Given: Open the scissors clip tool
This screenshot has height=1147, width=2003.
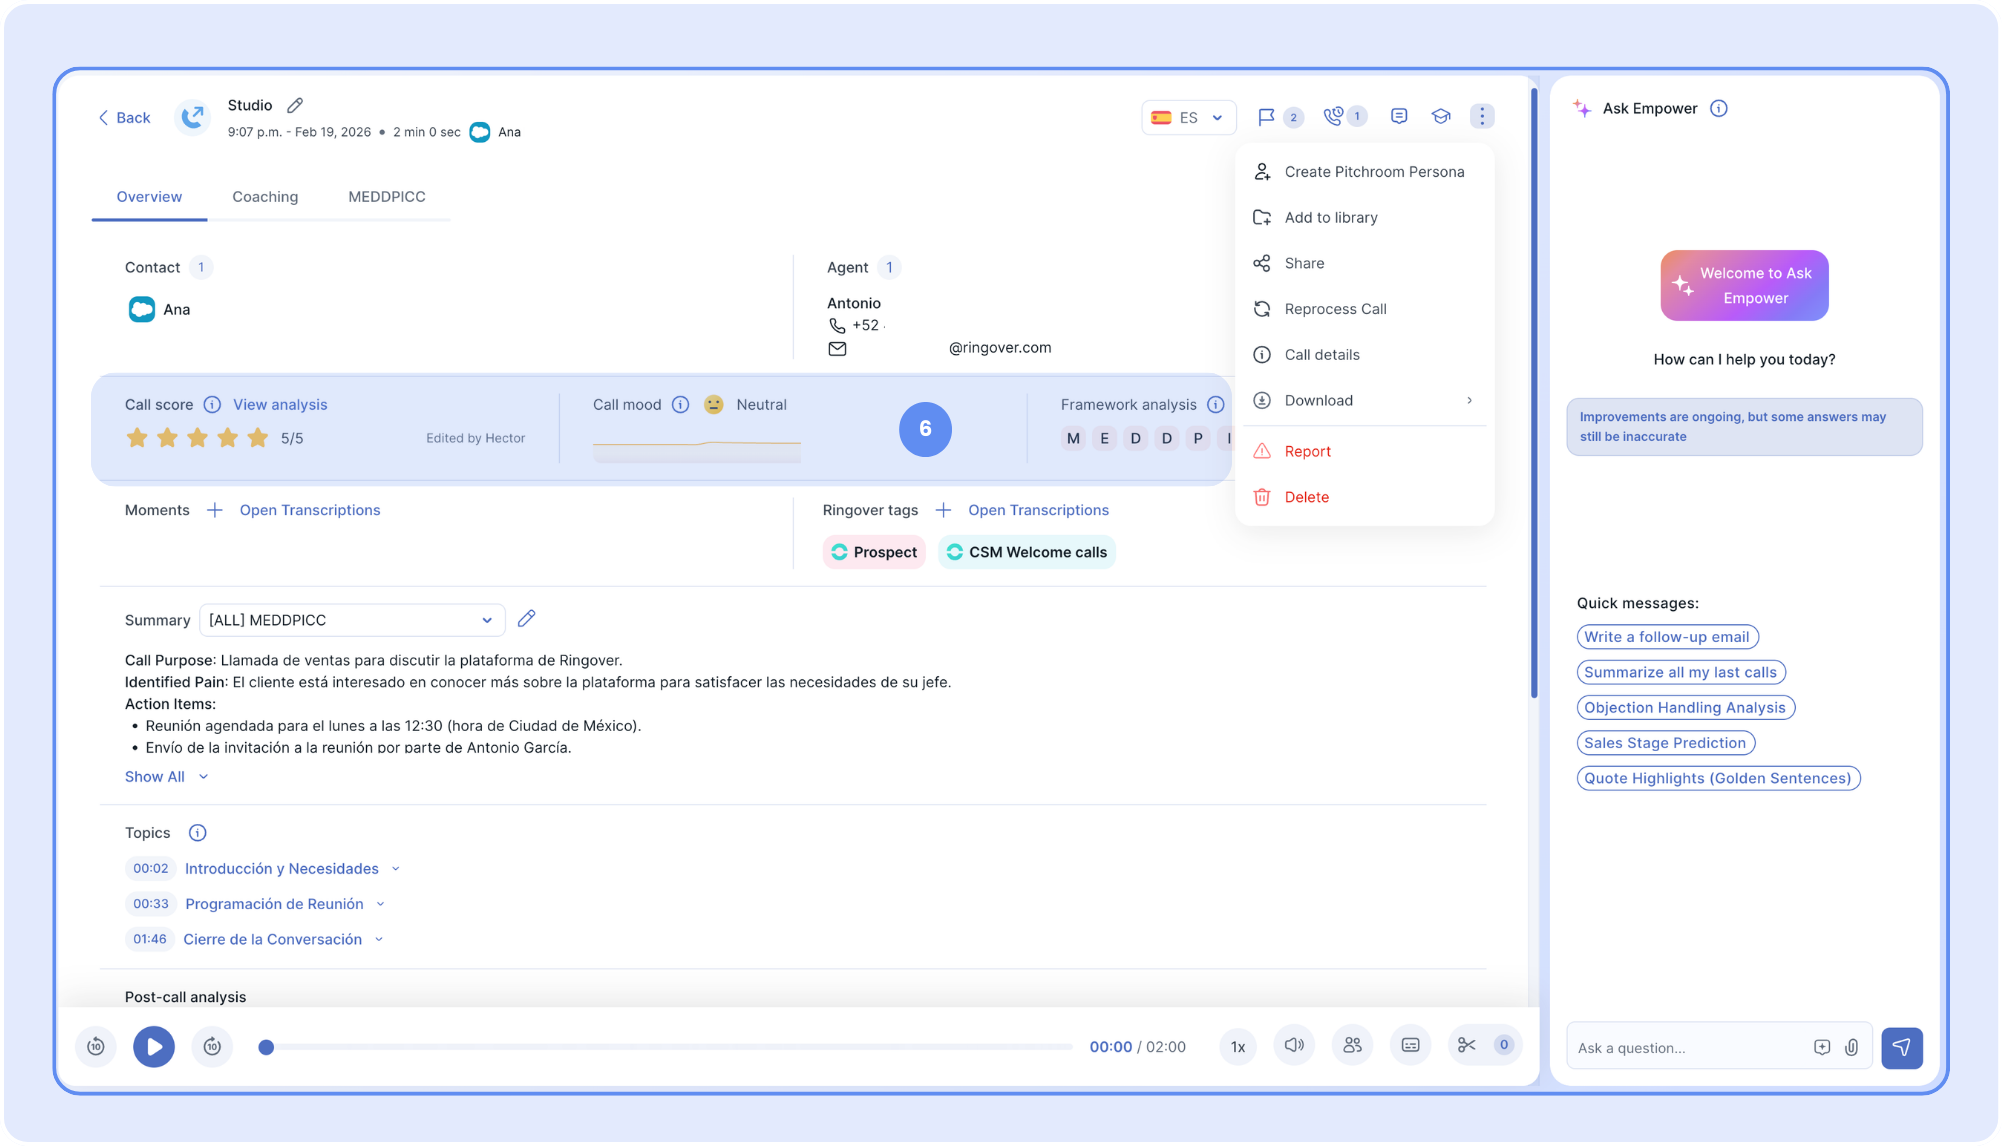Looking at the screenshot, I should pyautogui.click(x=1467, y=1045).
